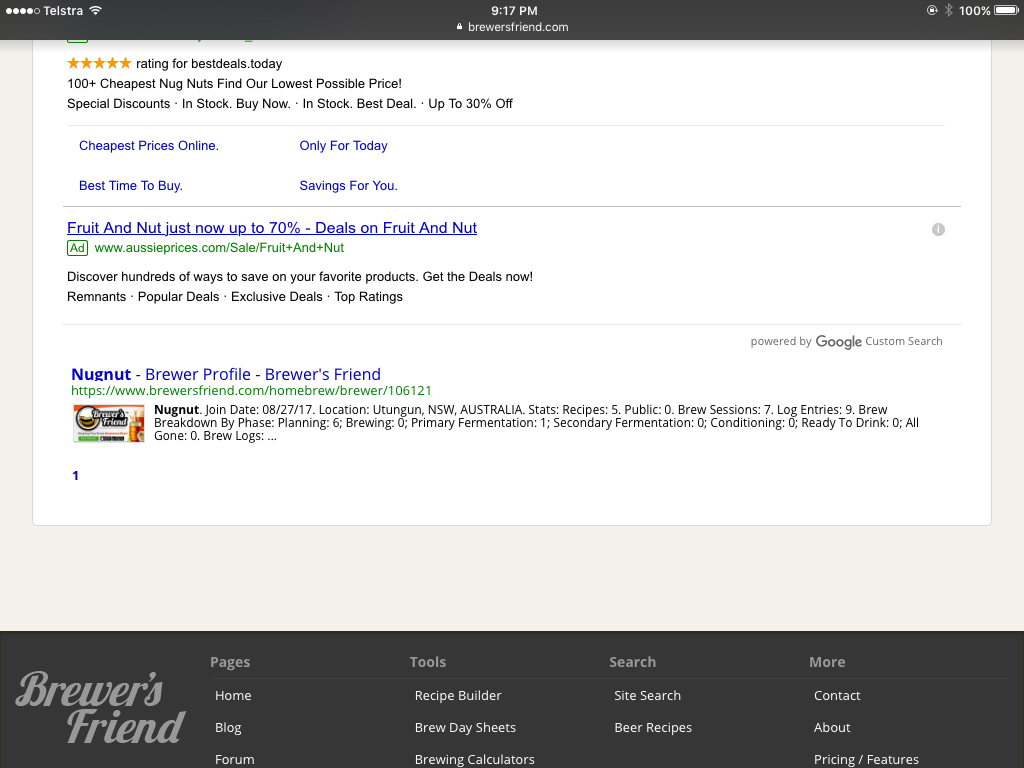This screenshot has height=768, width=1024.
Task: Tap the Tools footer heading
Action: pyautogui.click(x=428, y=662)
